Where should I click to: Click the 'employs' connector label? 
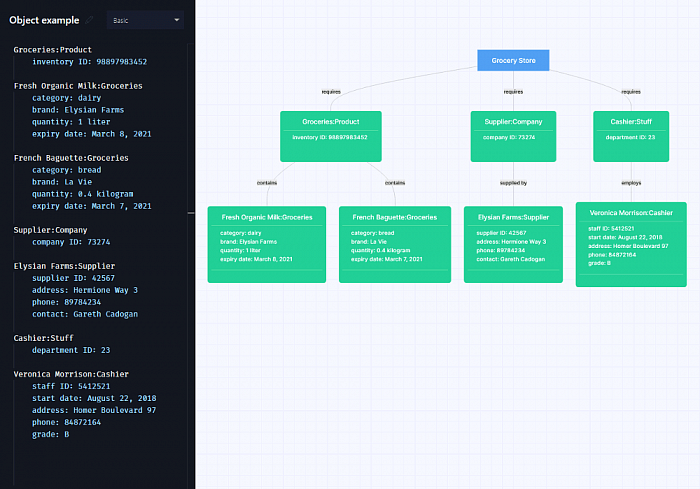click(631, 183)
